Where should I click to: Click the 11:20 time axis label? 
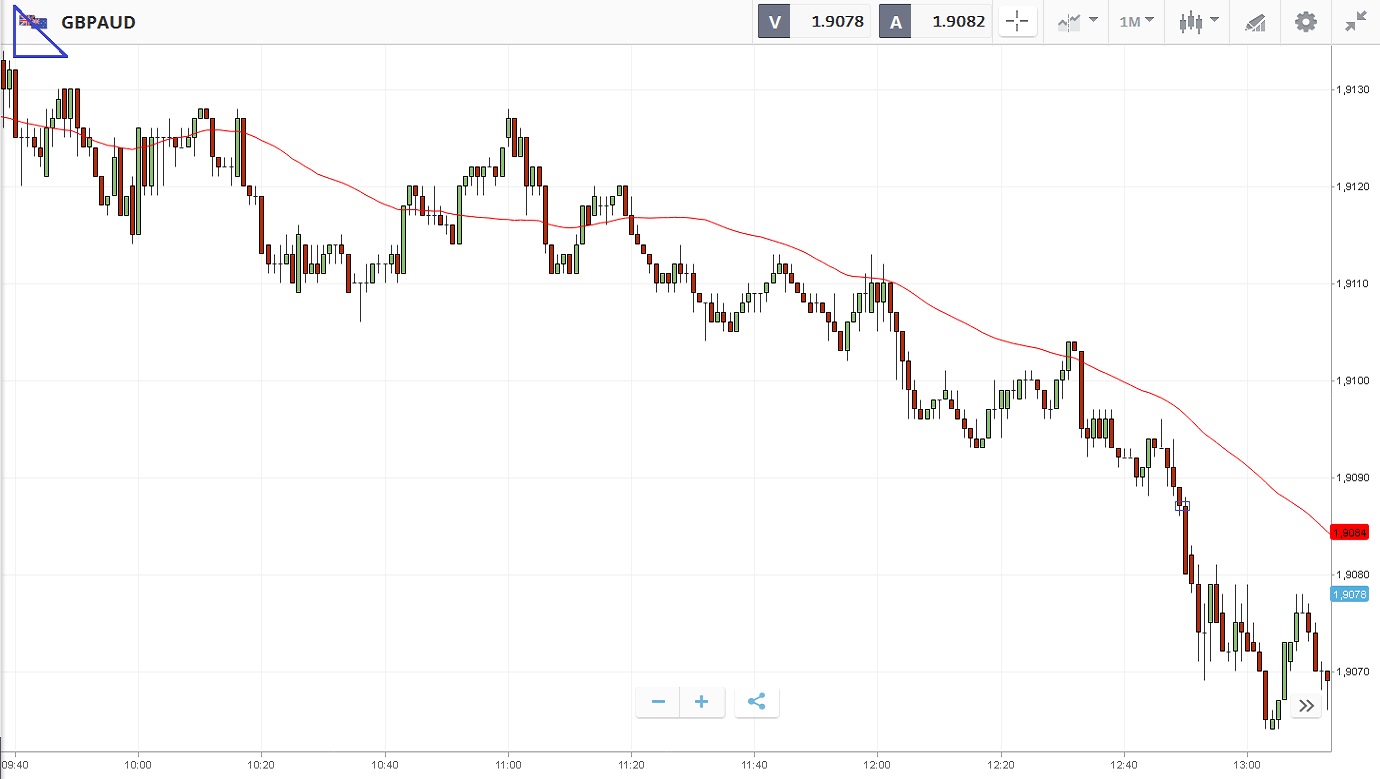click(x=631, y=765)
